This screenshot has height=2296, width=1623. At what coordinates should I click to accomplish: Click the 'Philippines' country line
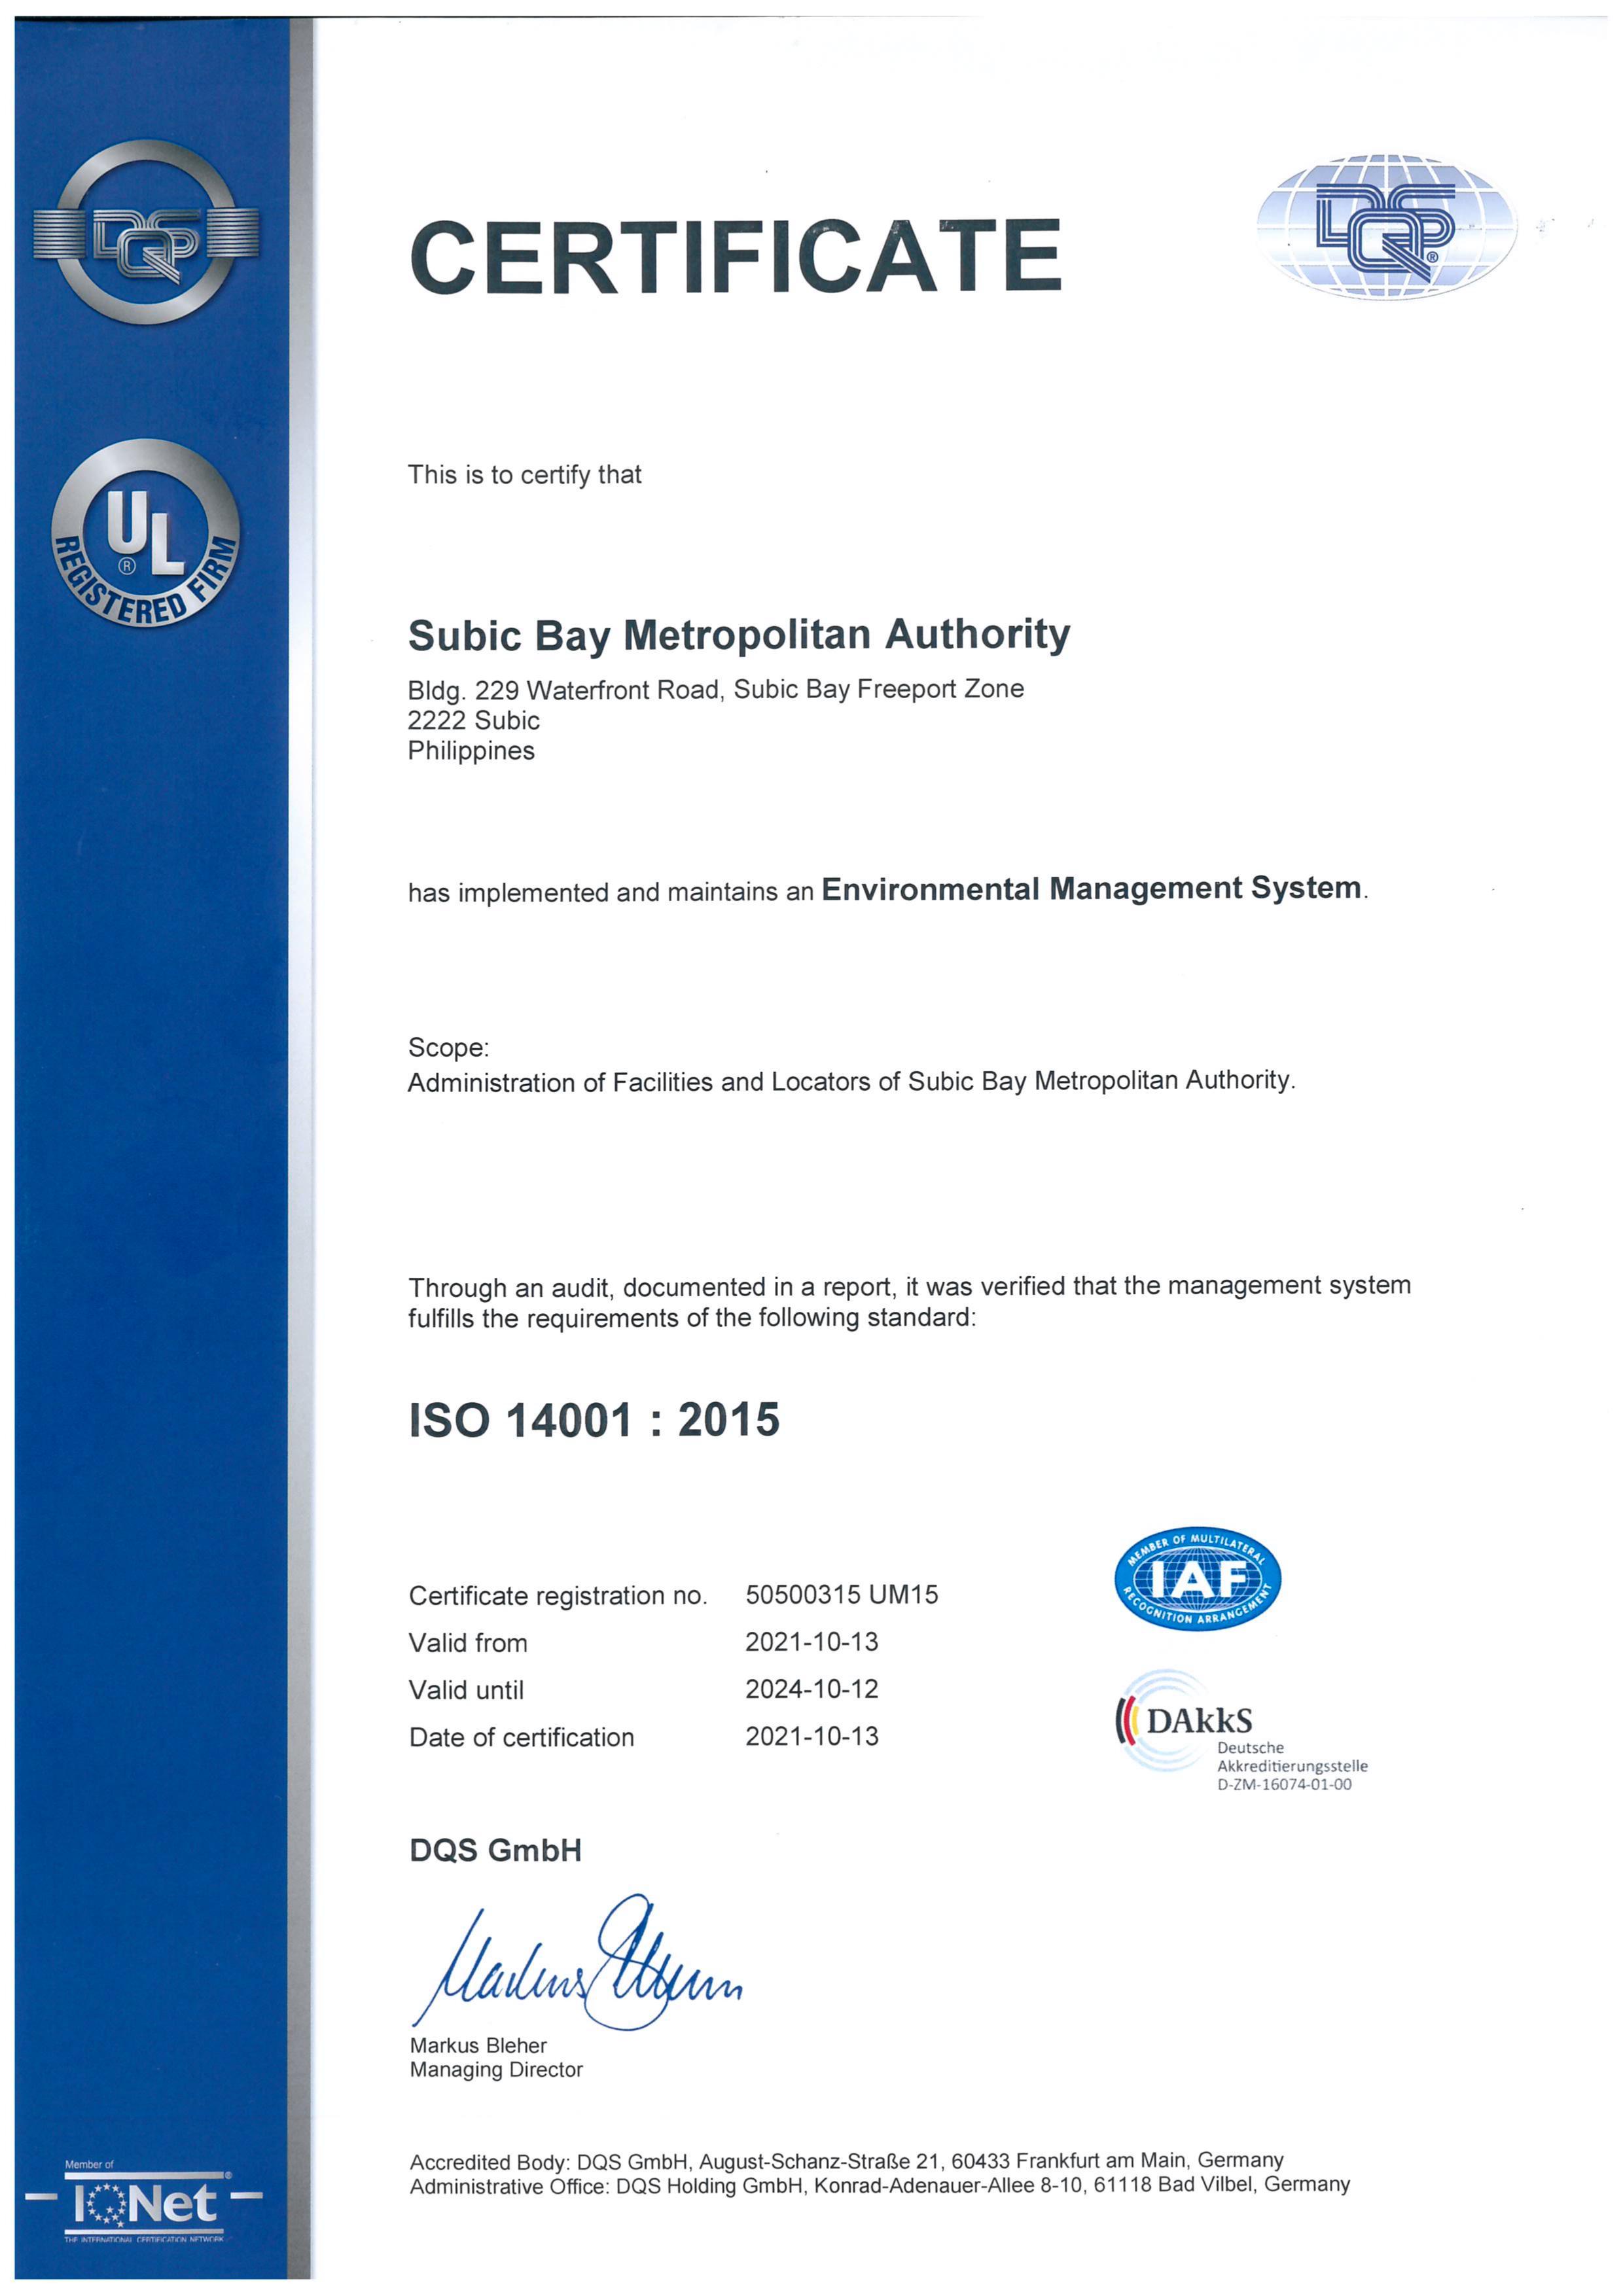pos(471,751)
